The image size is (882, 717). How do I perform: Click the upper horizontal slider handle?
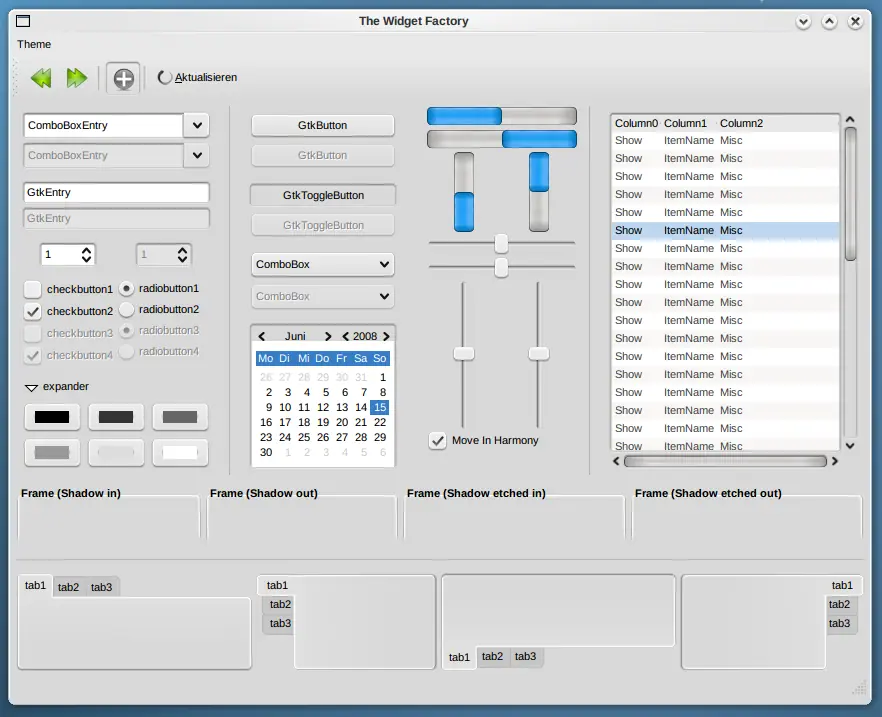[x=501, y=243]
